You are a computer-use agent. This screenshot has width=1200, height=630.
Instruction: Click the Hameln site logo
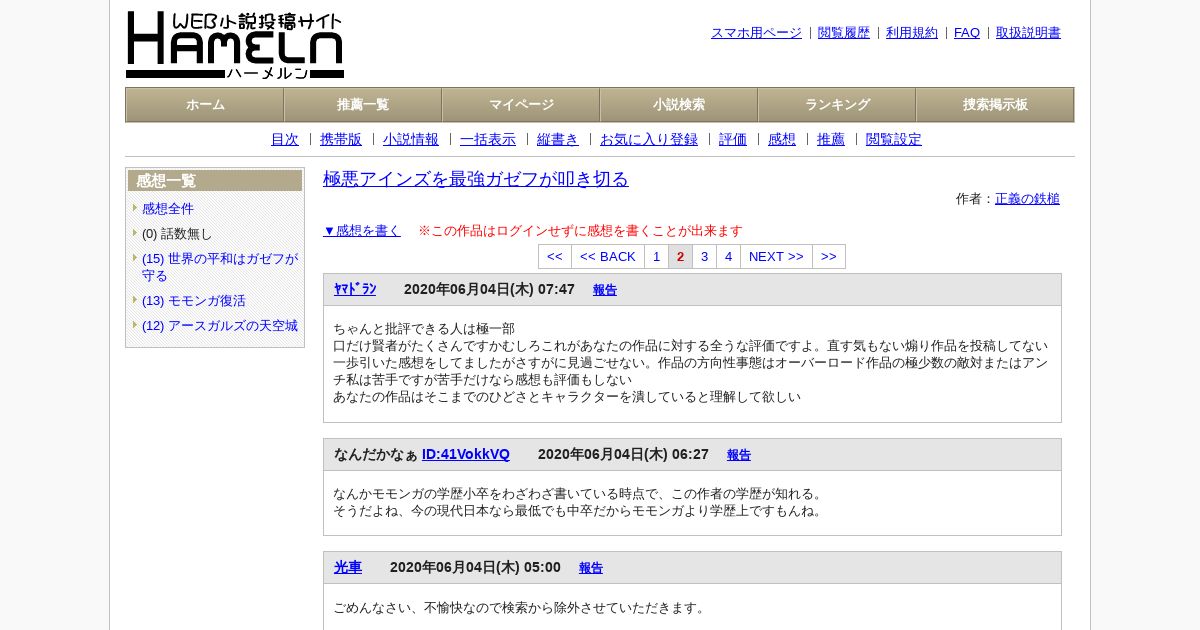[235, 45]
